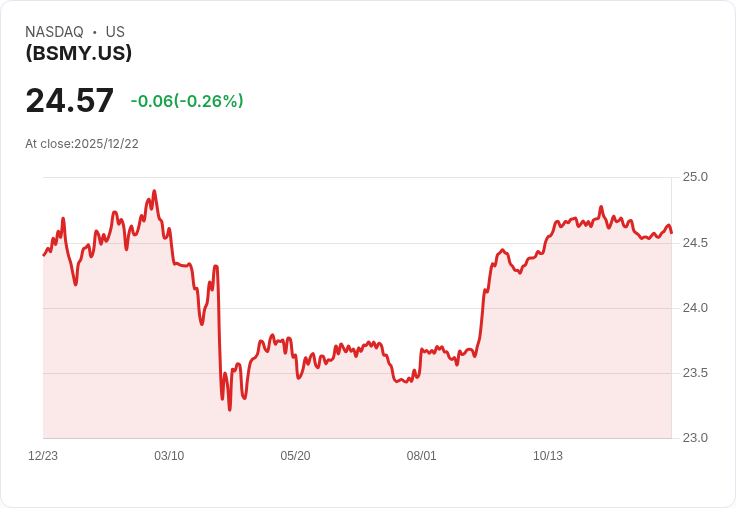
Task: Select the 03/10 date marker
Action: pos(169,456)
